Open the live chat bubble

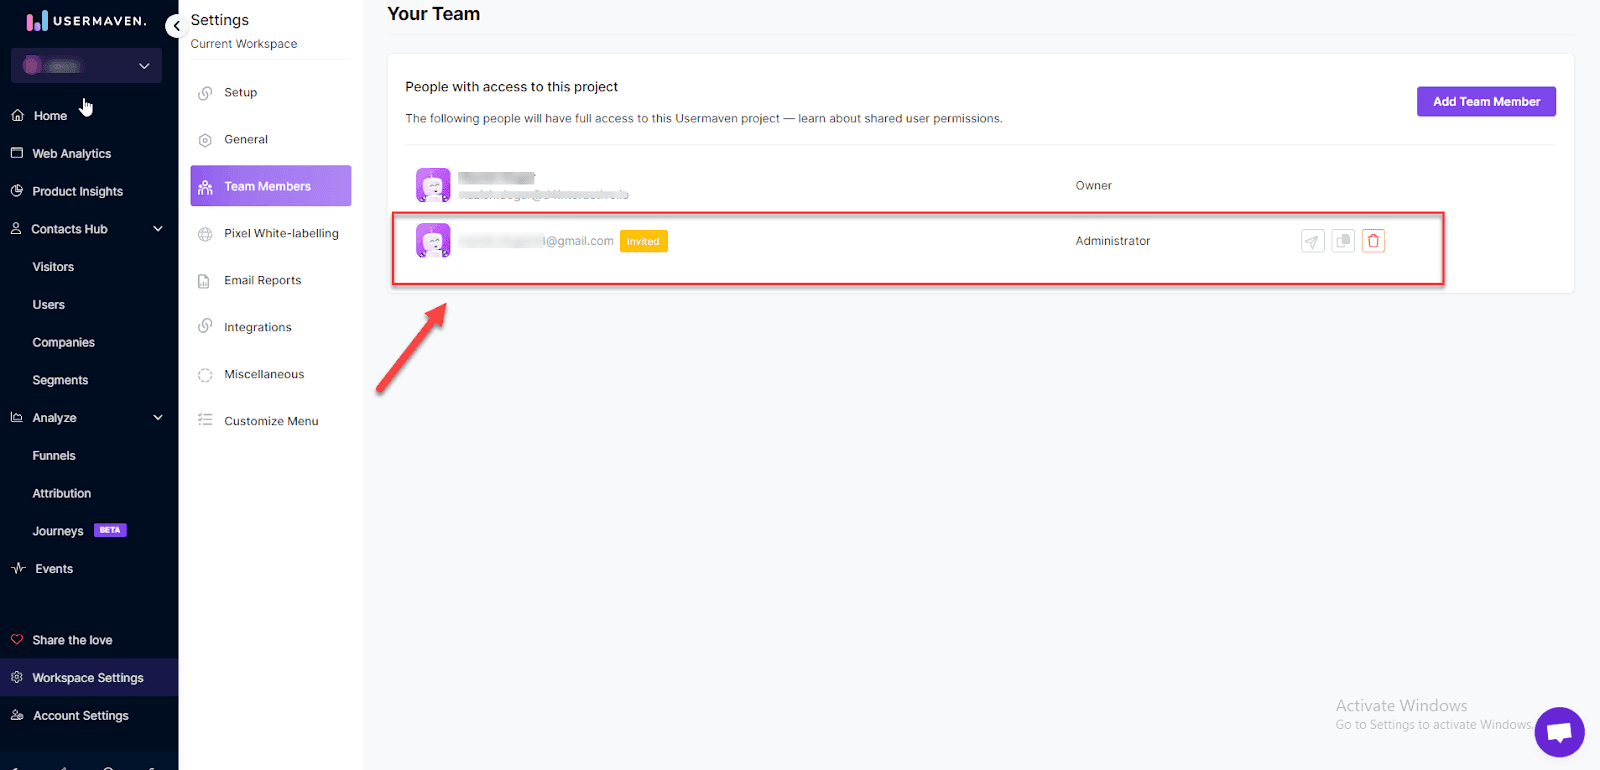pyautogui.click(x=1559, y=732)
